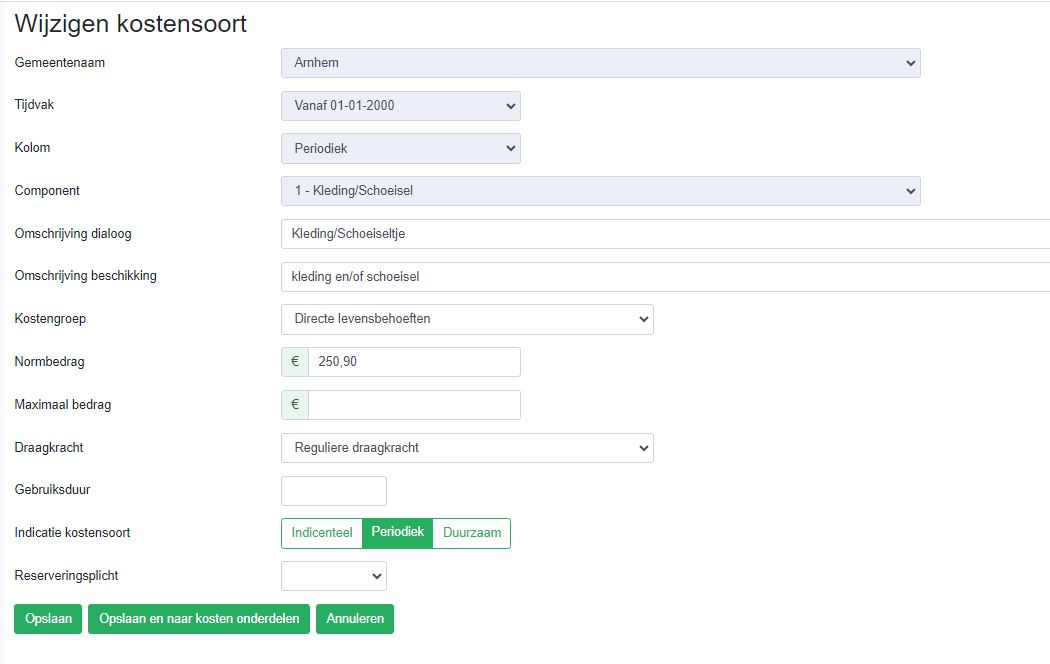Image resolution: width=1050 pixels, height=664 pixels.
Task: Select the Duurzaam option
Action: (472, 533)
